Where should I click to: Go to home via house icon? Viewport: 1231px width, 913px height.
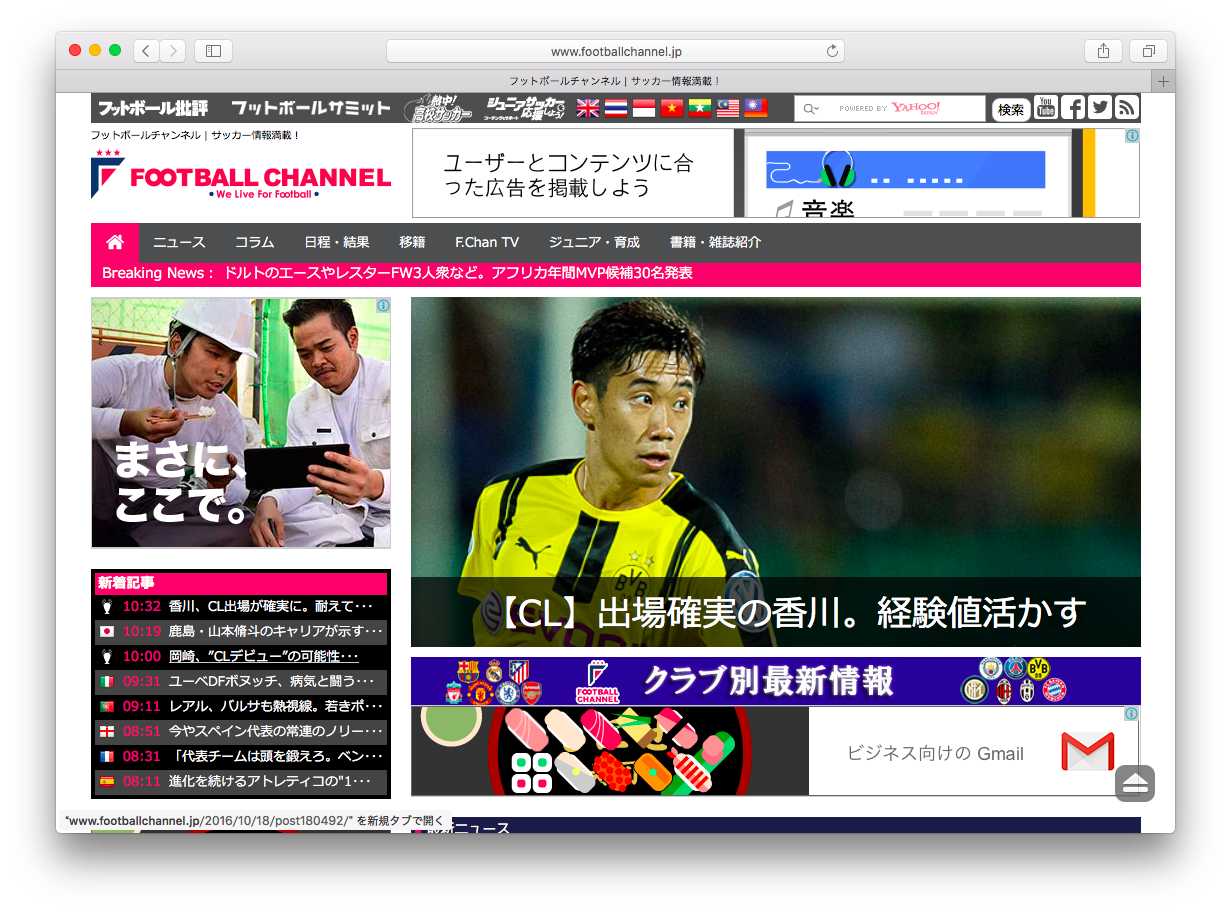(115, 242)
